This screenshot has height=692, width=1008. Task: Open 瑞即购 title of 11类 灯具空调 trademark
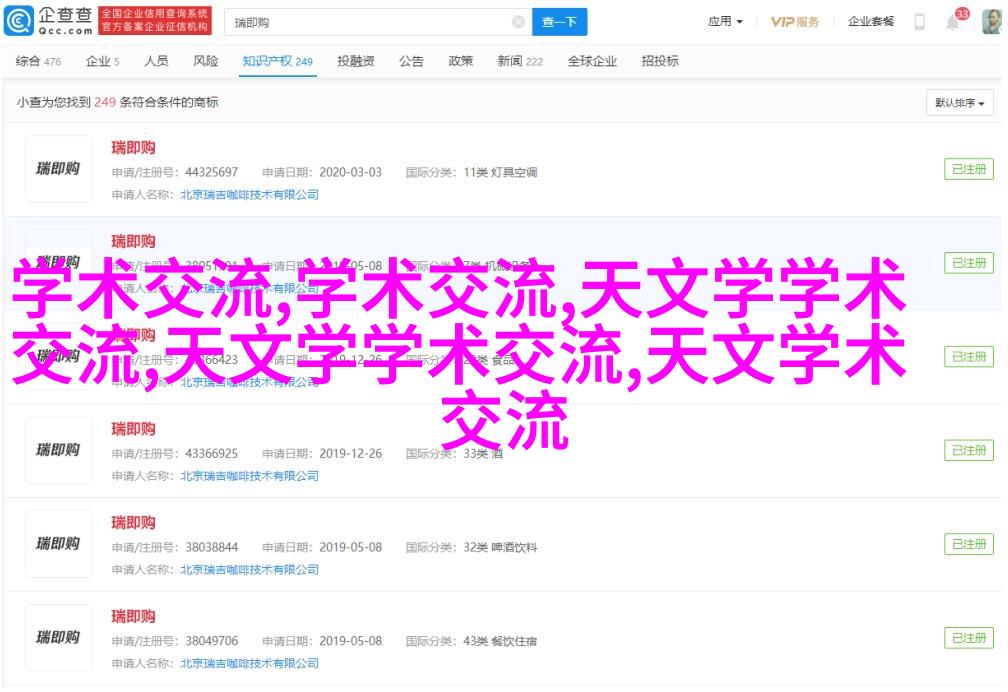click(x=133, y=148)
